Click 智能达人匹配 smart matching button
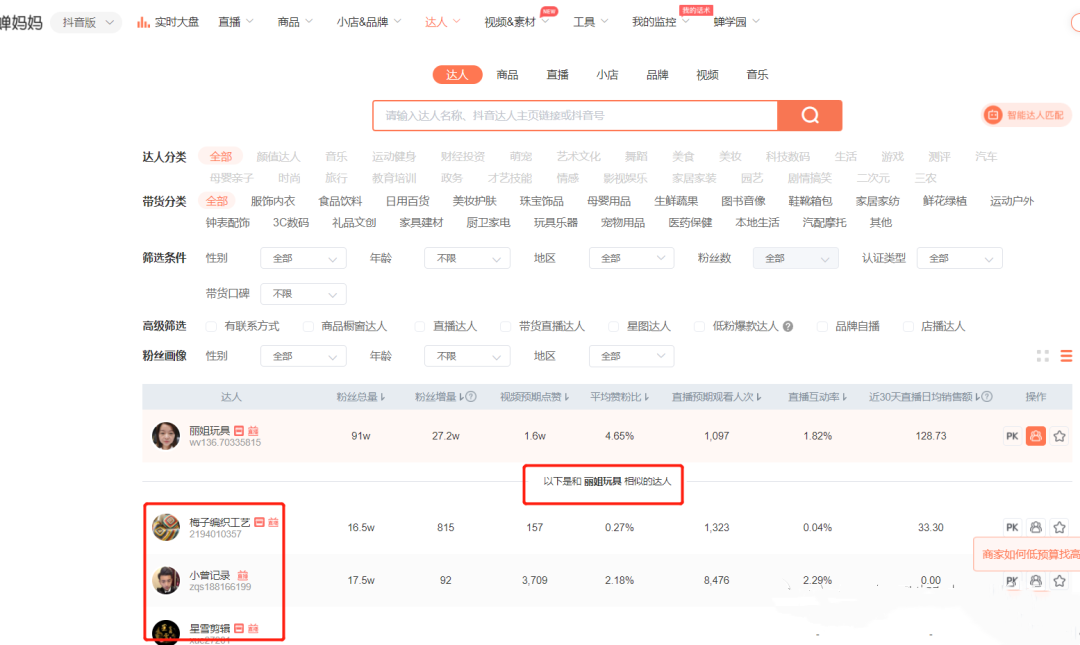This screenshot has width=1080, height=645. pos(1026,115)
